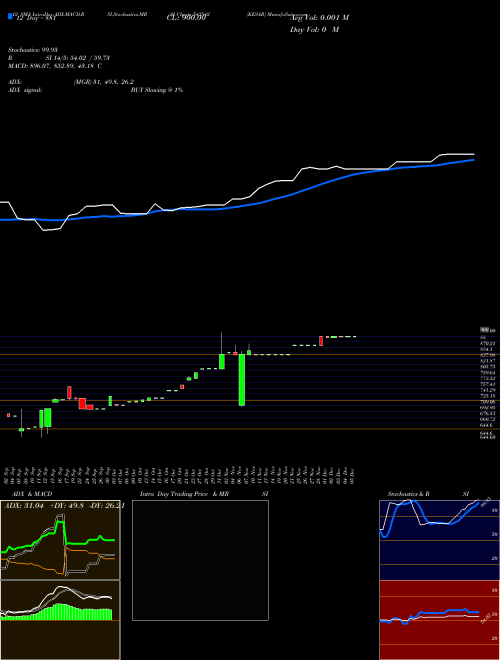This screenshot has height=660, width=500.
Task: Click the '709.06' price axis label
Action: click(x=488, y=402)
